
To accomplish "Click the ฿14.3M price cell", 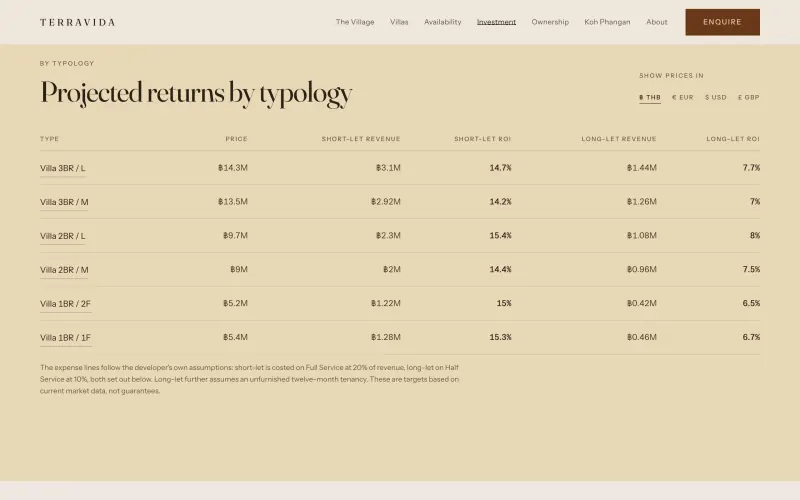I will [x=233, y=167].
